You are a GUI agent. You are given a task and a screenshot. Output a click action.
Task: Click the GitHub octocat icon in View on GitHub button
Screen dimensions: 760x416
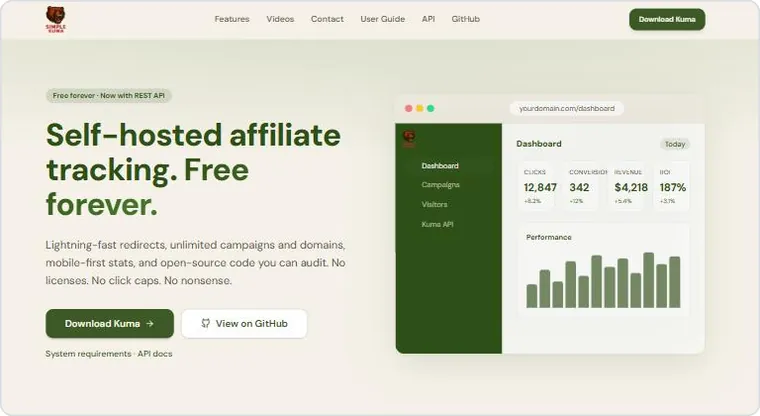click(x=206, y=323)
